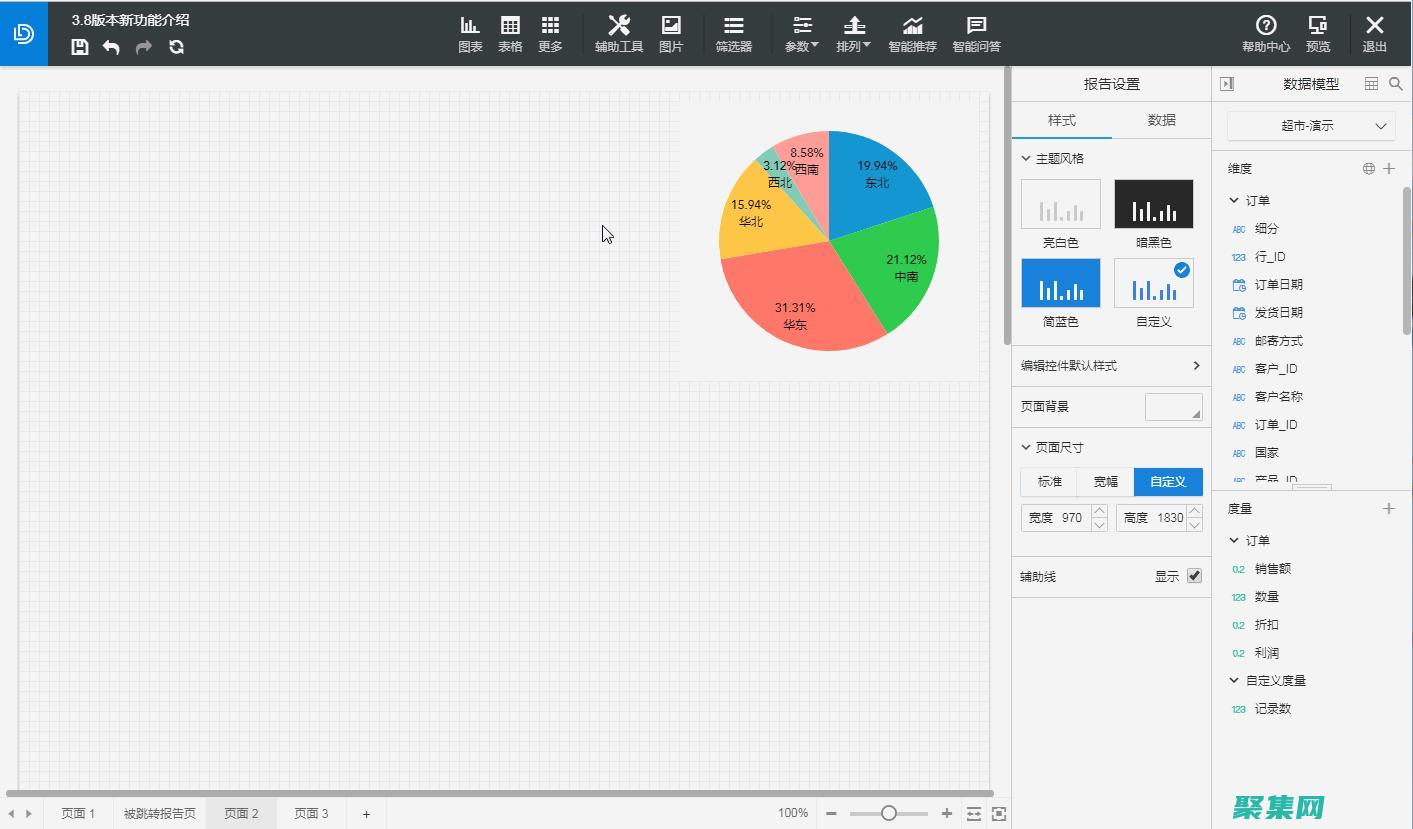This screenshot has height=829, width=1413.
Task: Collapse the 主题风格 section
Action: (1026, 158)
